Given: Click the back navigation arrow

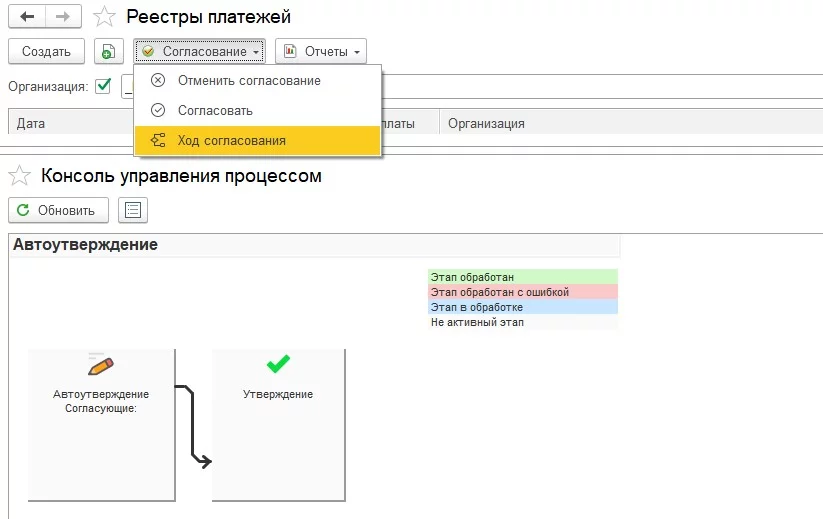Looking at the screenshot, I should tap(27, 17).
